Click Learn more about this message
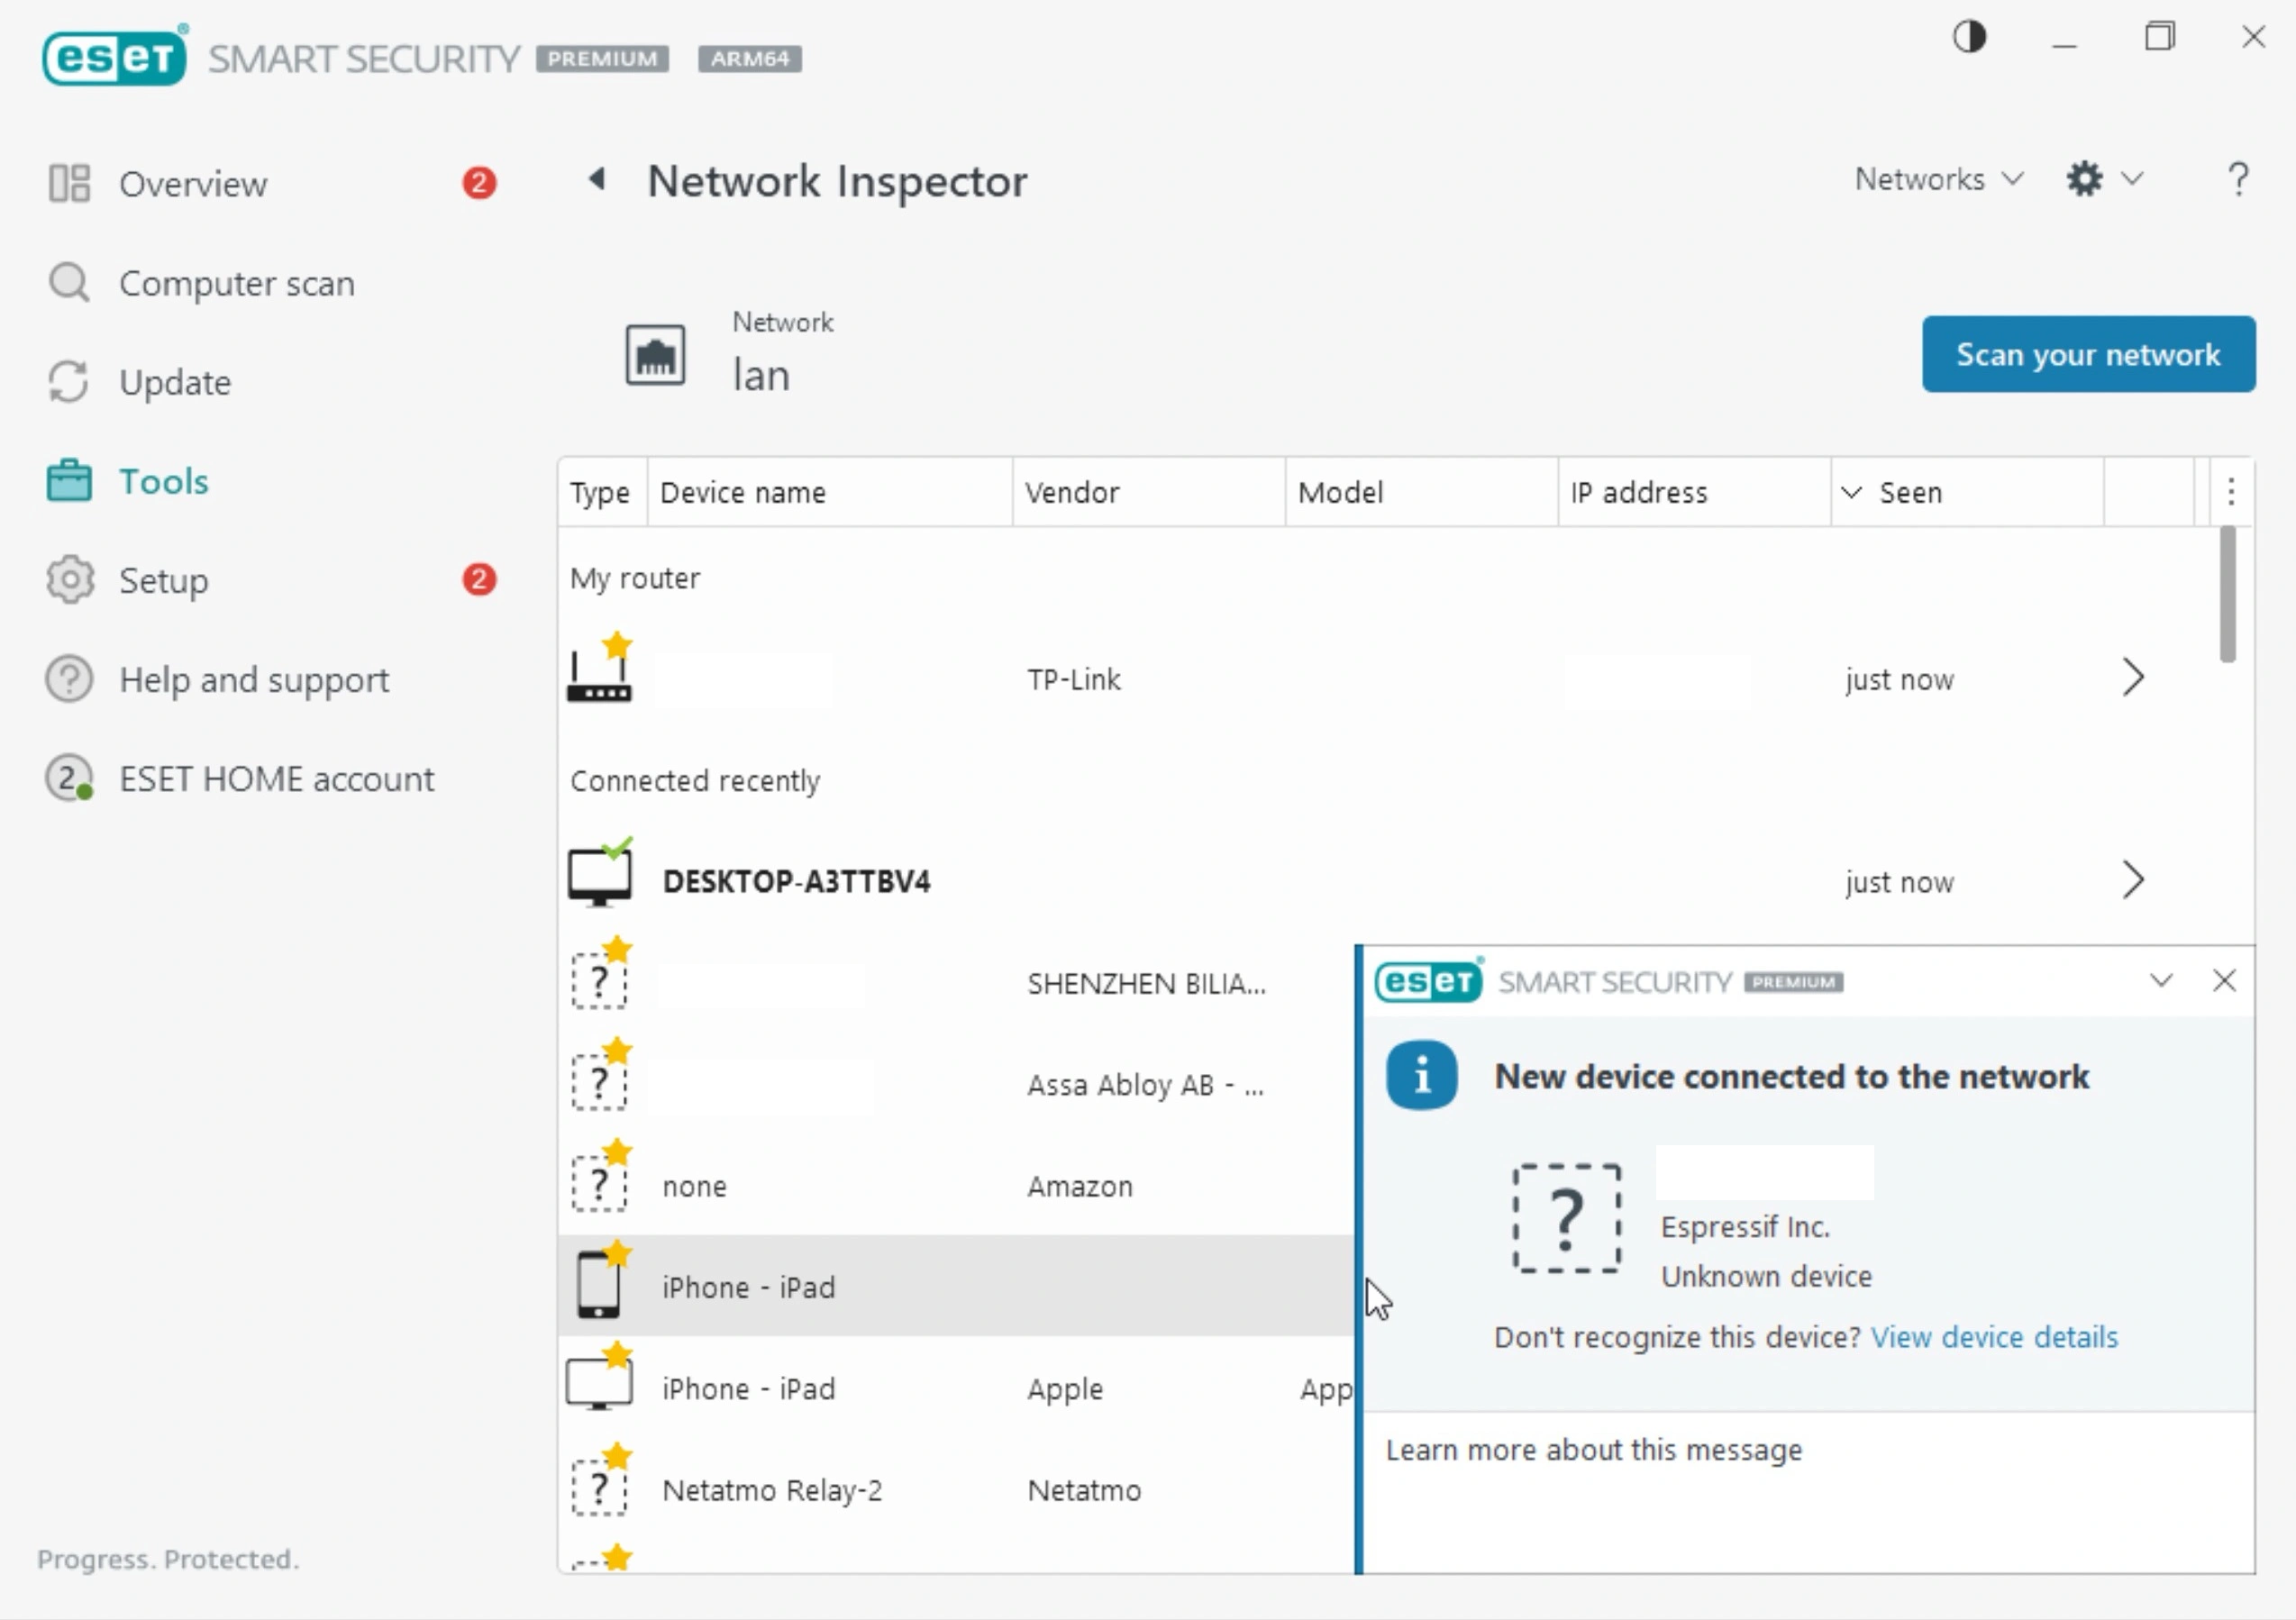This screenshot has height=1620, width=2296. point(1594,1450)
